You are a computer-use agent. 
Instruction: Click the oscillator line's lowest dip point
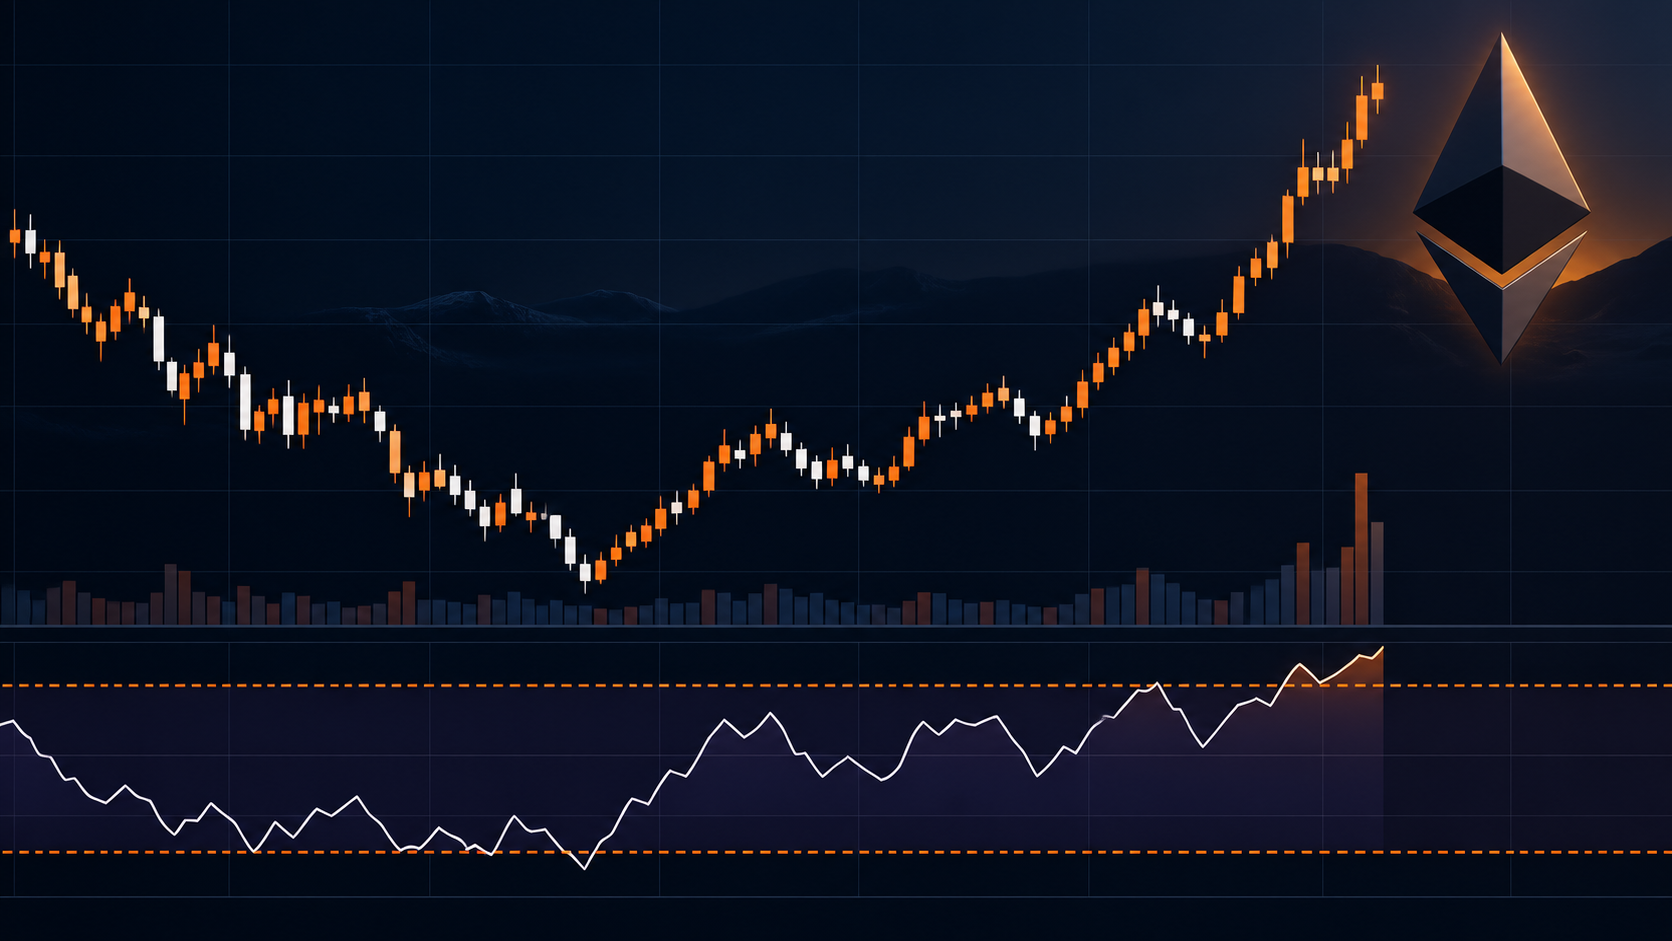coord(585,868)
